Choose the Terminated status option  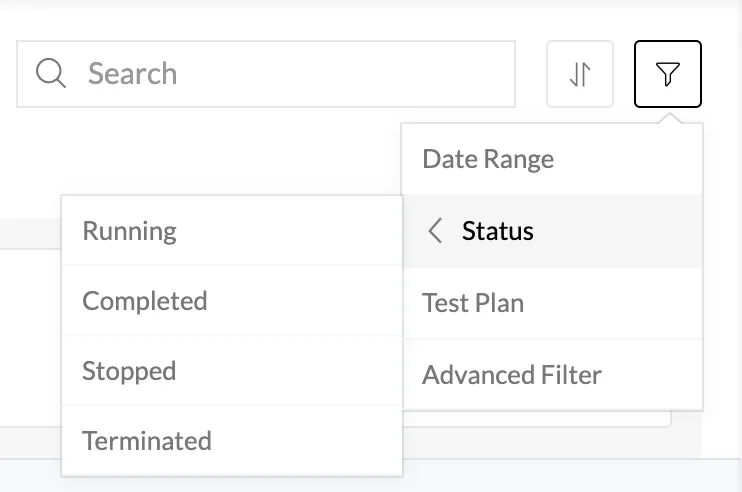coord(232,441)
